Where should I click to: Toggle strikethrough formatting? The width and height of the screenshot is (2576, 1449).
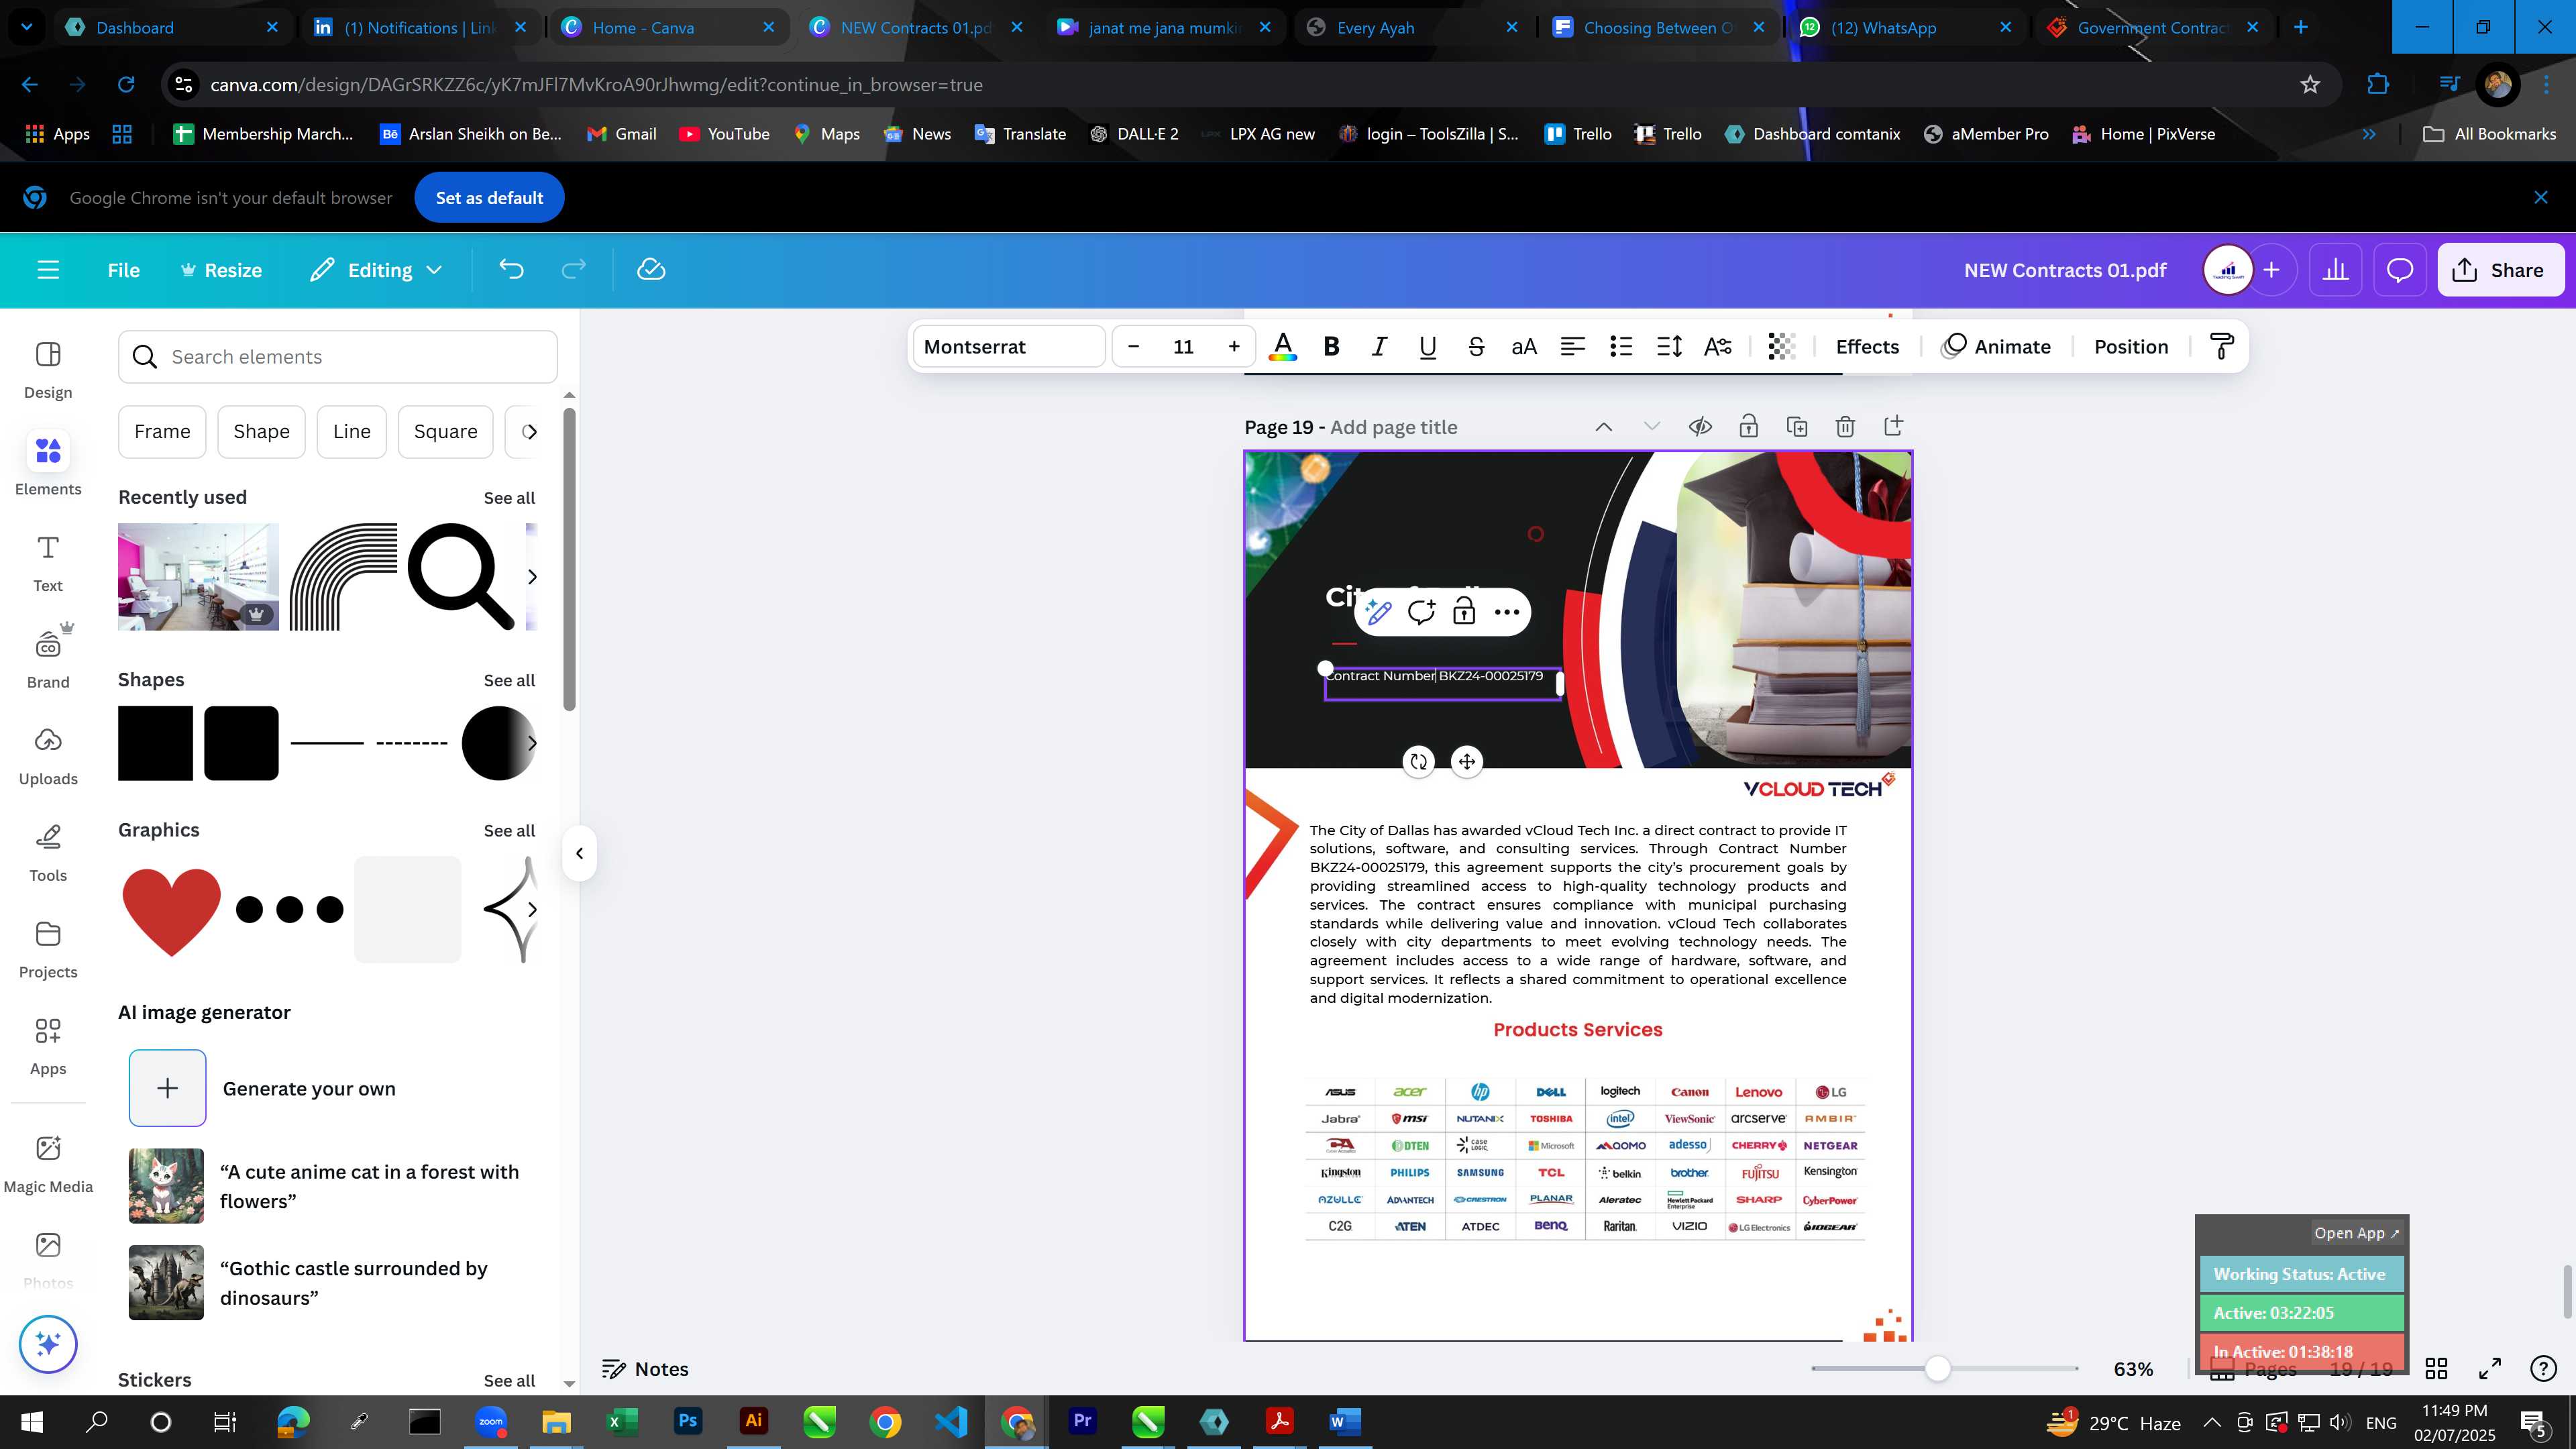click(x=1475, y=347)
